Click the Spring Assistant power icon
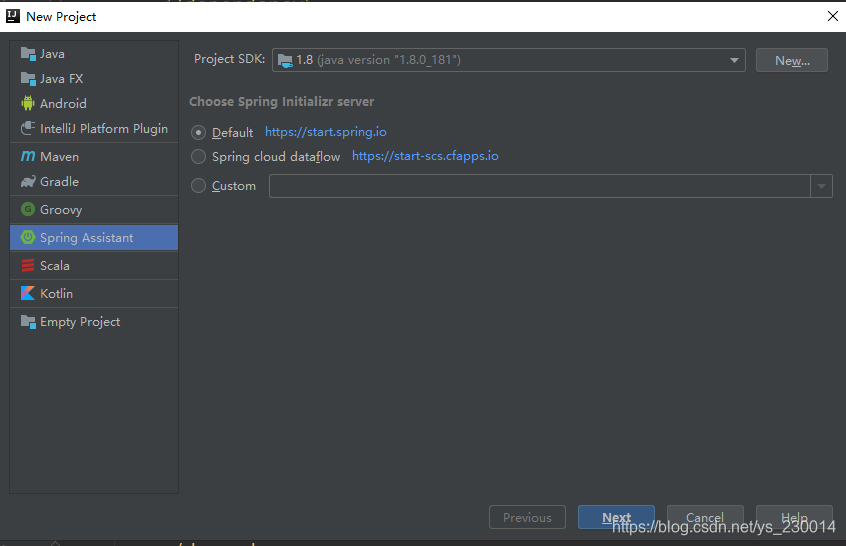Image resolution: width=846 pixels, height=546 pixels. 28,237
